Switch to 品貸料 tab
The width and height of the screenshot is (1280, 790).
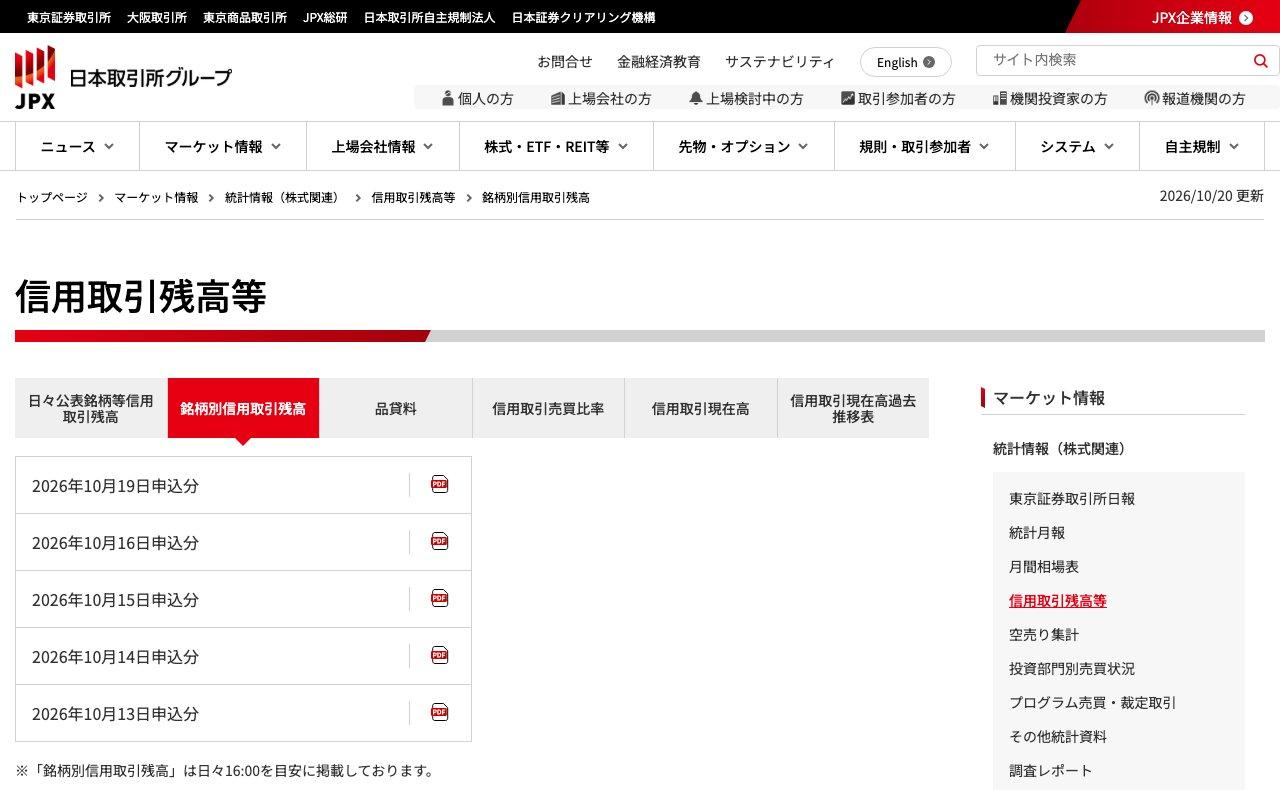tap(396, 408)
